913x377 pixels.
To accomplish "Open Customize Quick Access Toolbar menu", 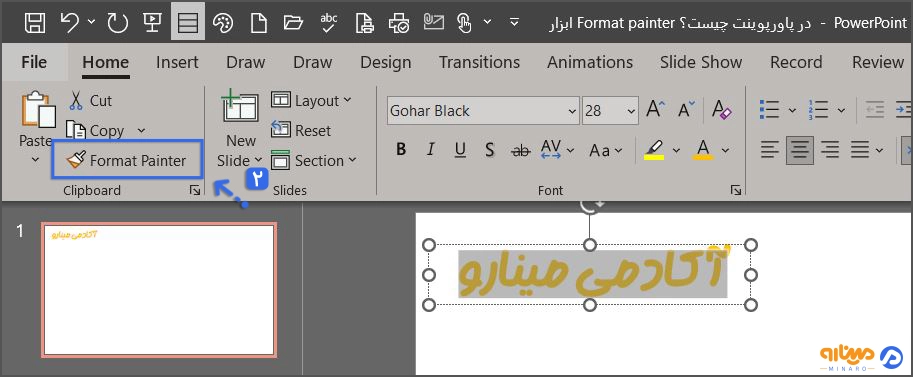I will (514, 22).
